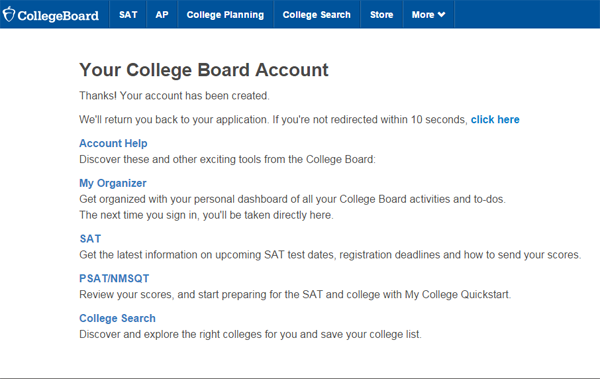Image resolution: width=600 pixels, height=379 pixels.
Task: Click the SAT test dates description text
Action: coord(330,255)
